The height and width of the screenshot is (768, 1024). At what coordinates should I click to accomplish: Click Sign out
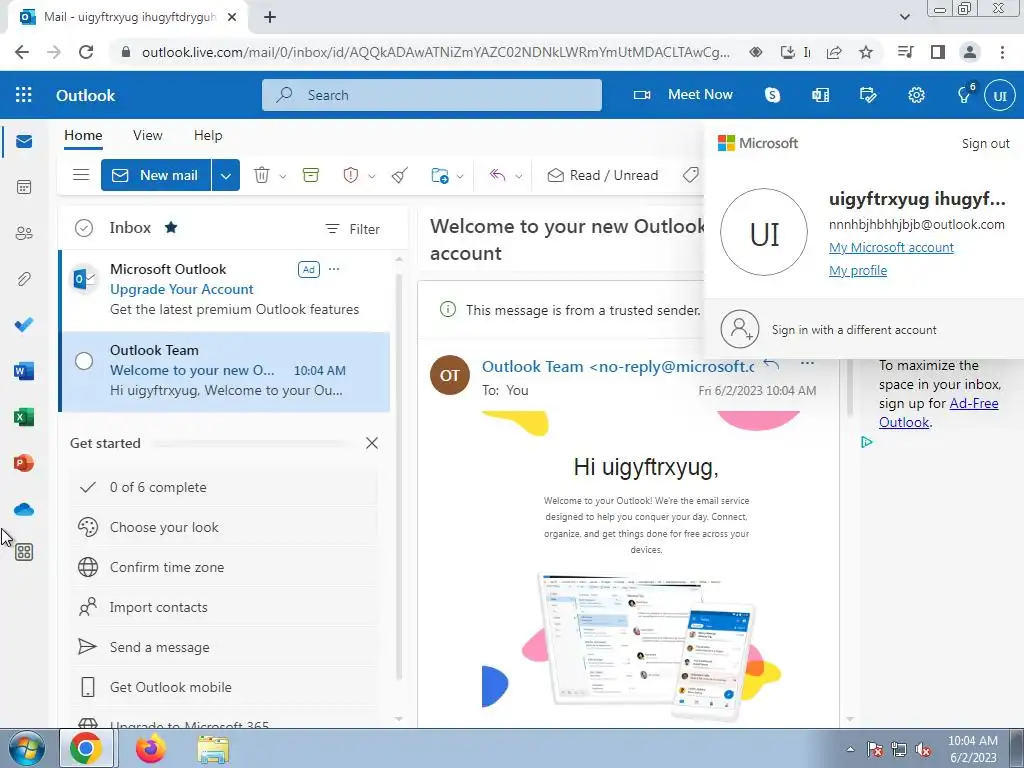pos(985,143)
